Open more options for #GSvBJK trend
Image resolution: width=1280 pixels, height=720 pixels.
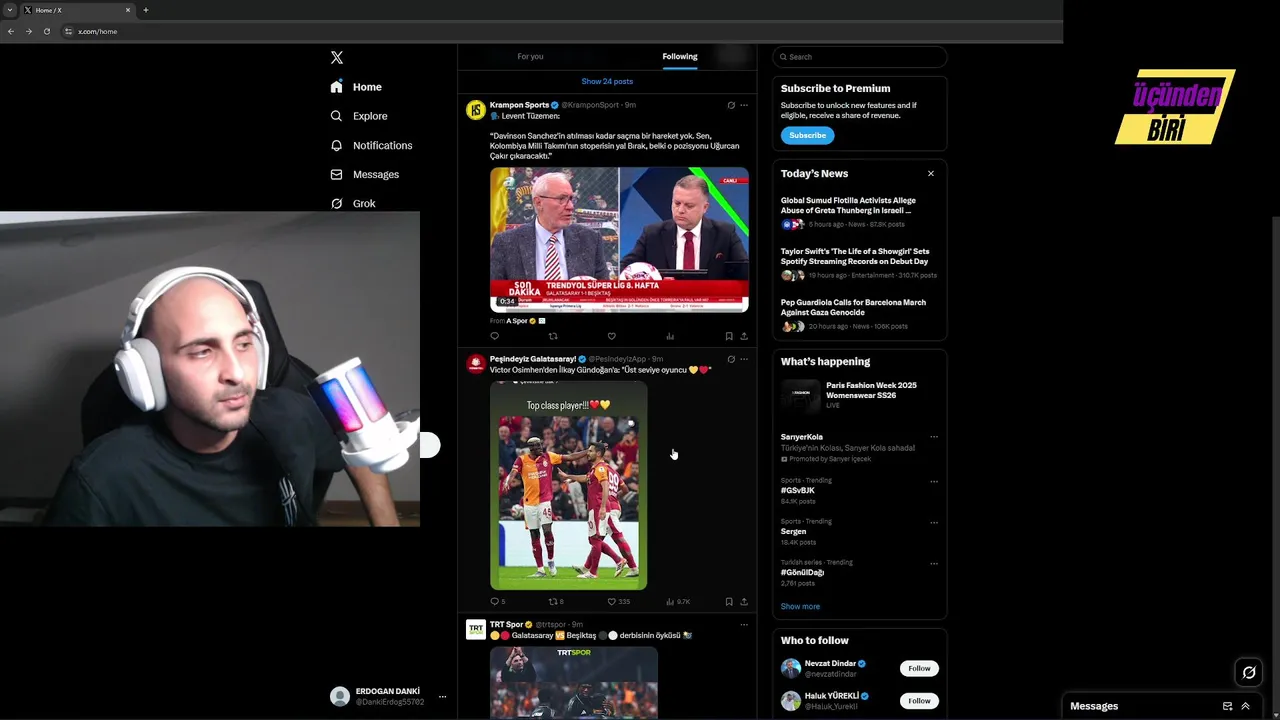[934, 481]
